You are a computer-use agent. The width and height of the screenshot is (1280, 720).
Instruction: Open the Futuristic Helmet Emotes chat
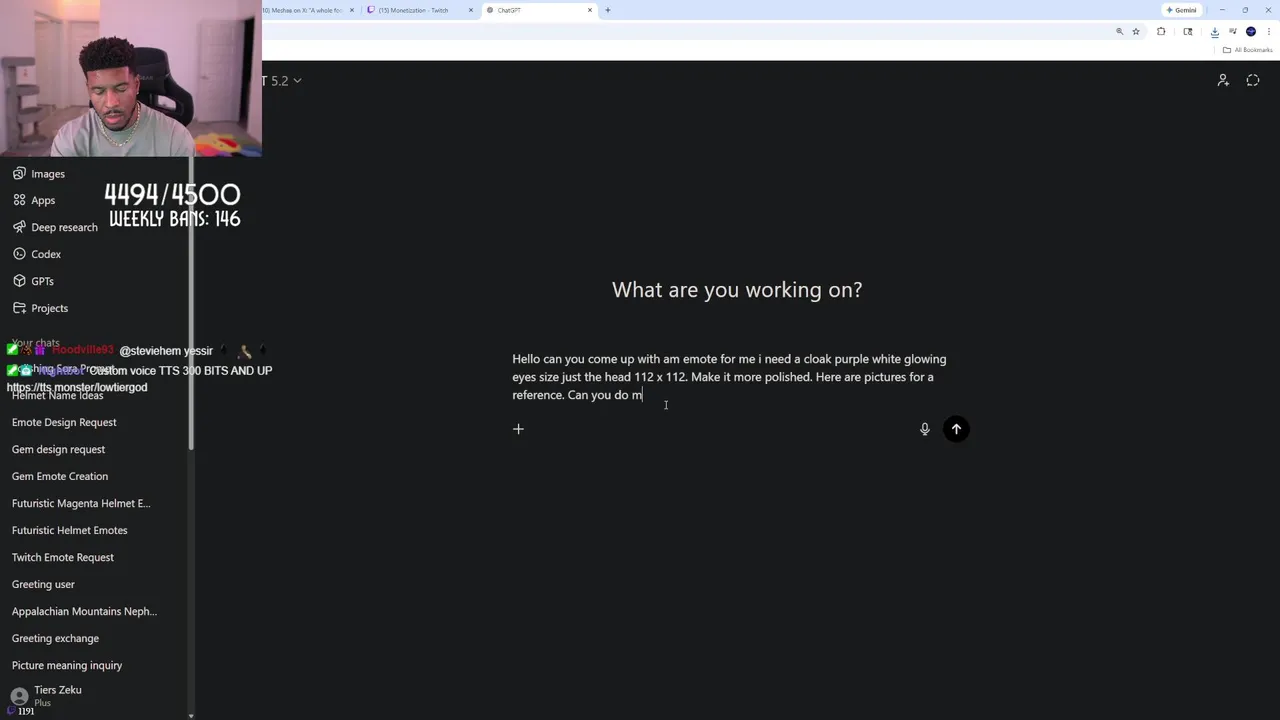click(x=70, y=530)
